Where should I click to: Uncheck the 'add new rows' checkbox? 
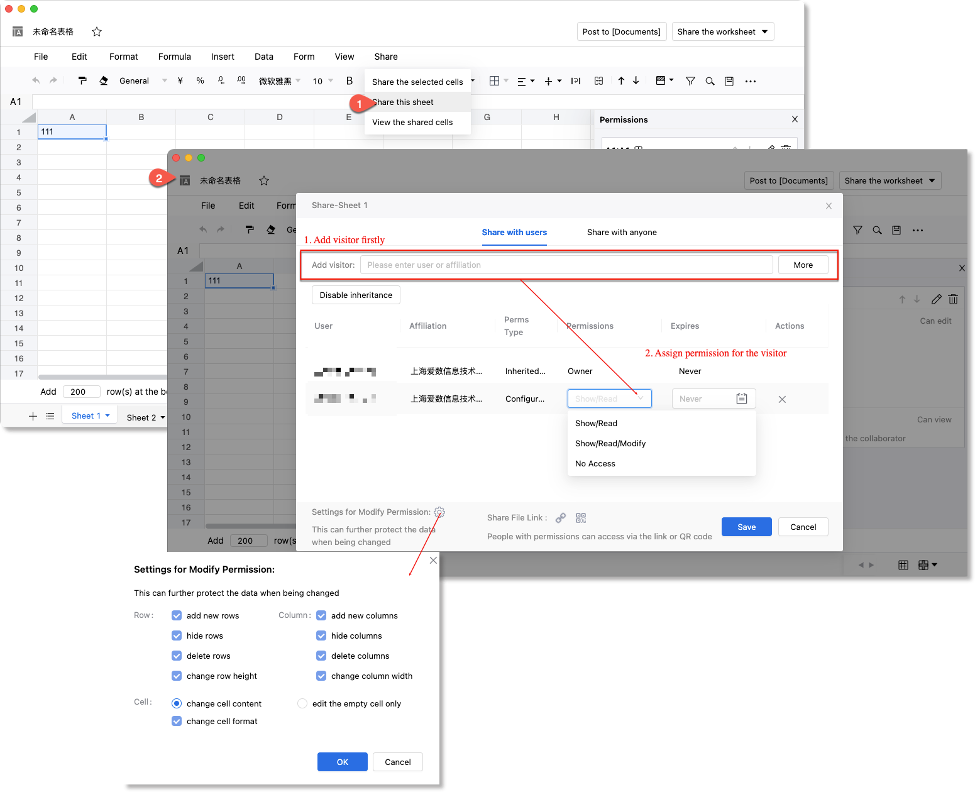pos(177,616)
